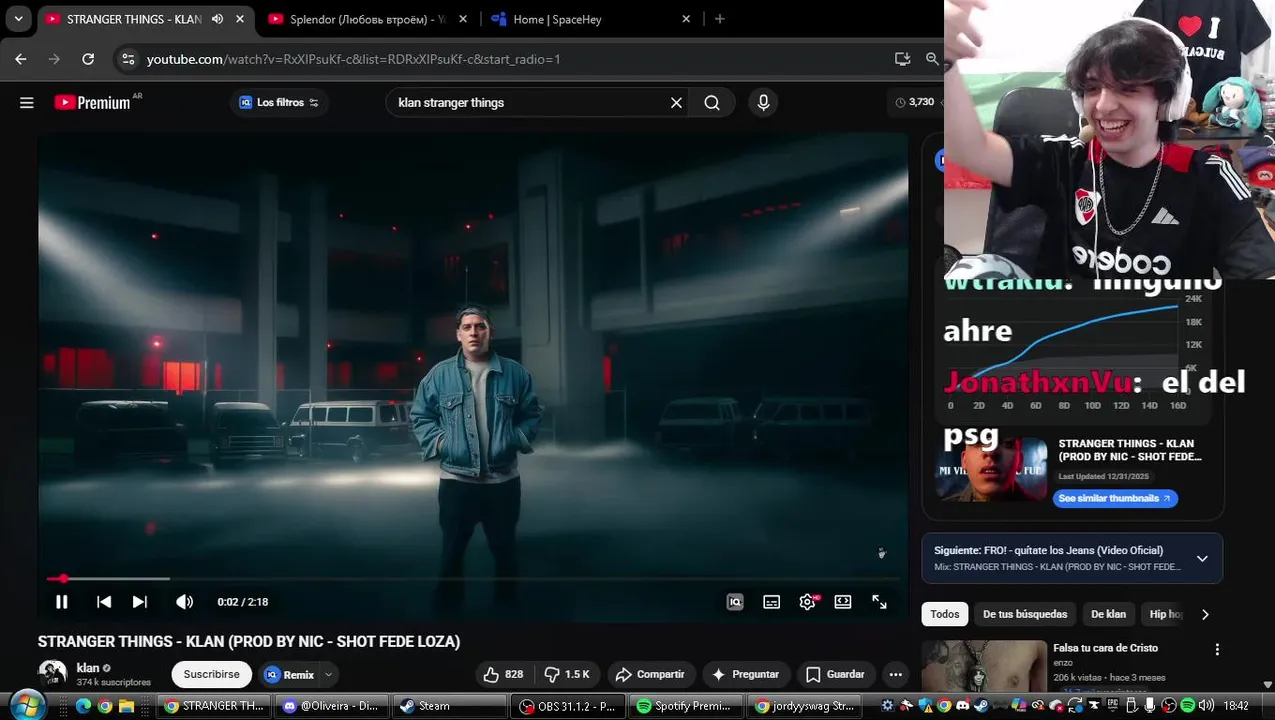1275x720 pixels.
Task: Seek along the video progress bar
Action: 473,578
